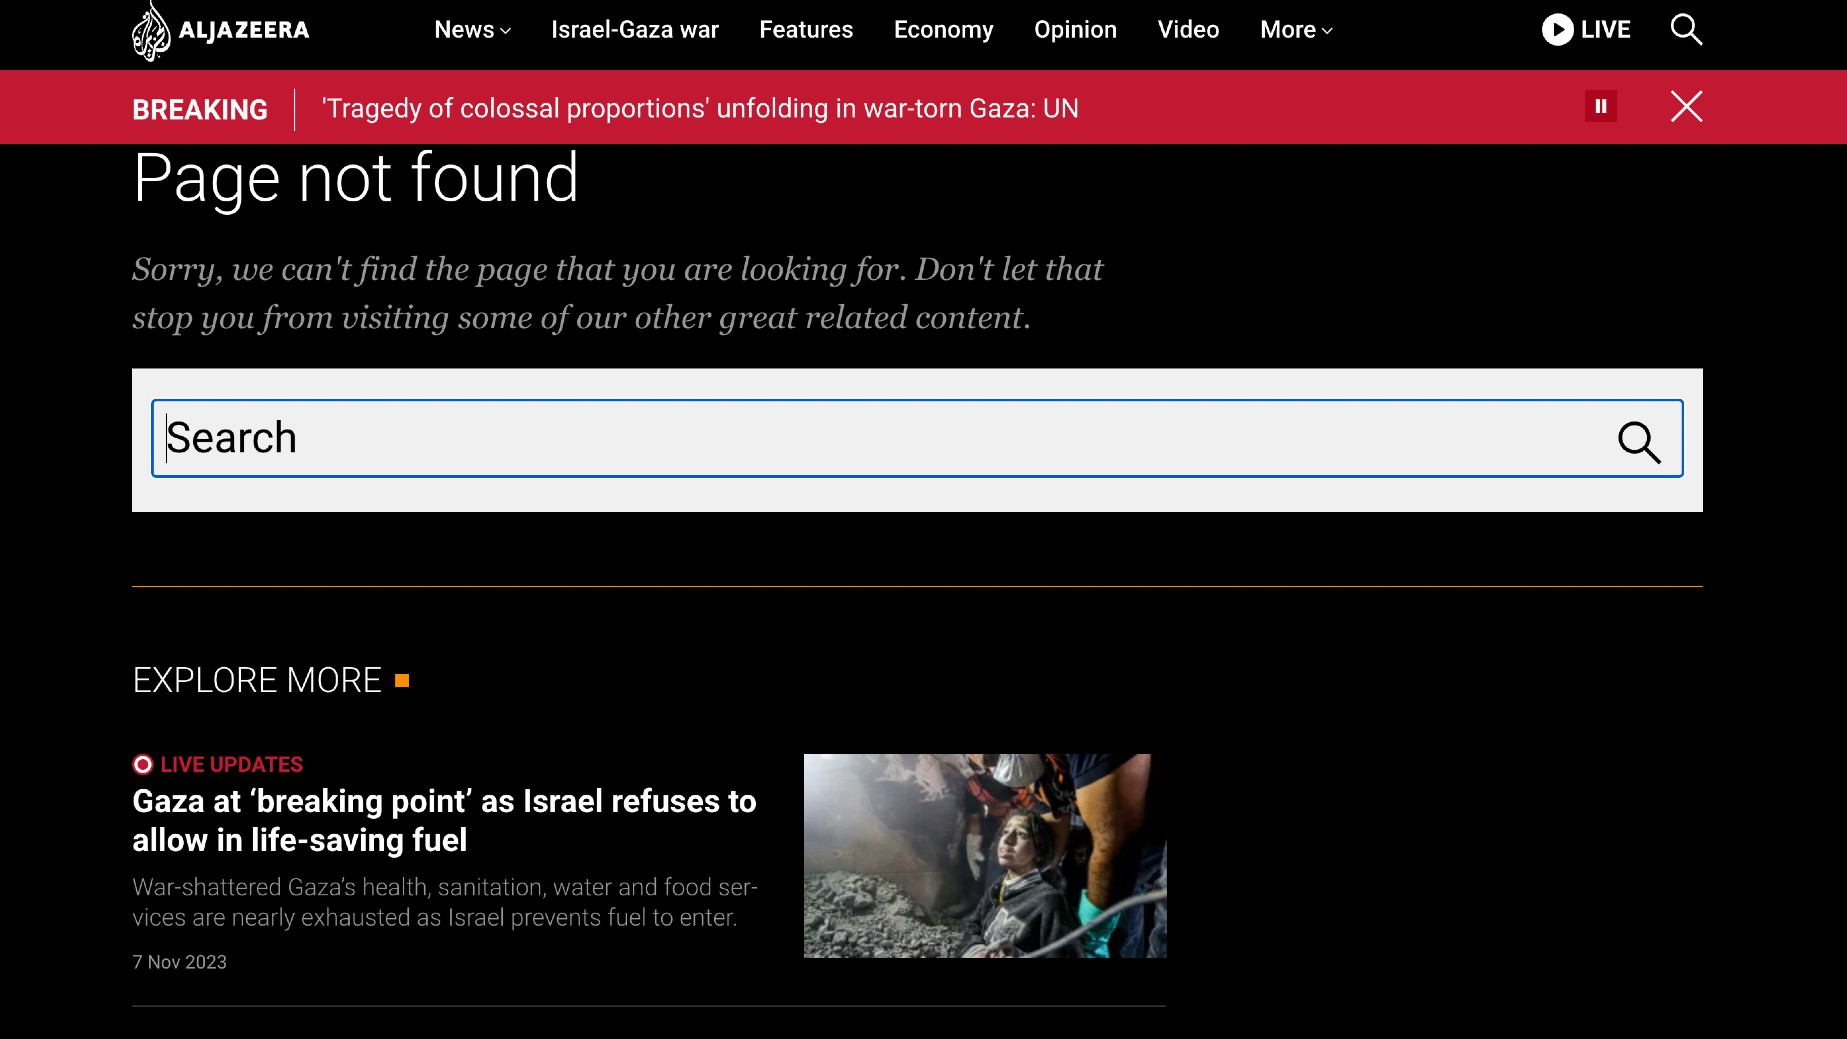Click the red Live Updates dot icon

(x=143, y=764)
